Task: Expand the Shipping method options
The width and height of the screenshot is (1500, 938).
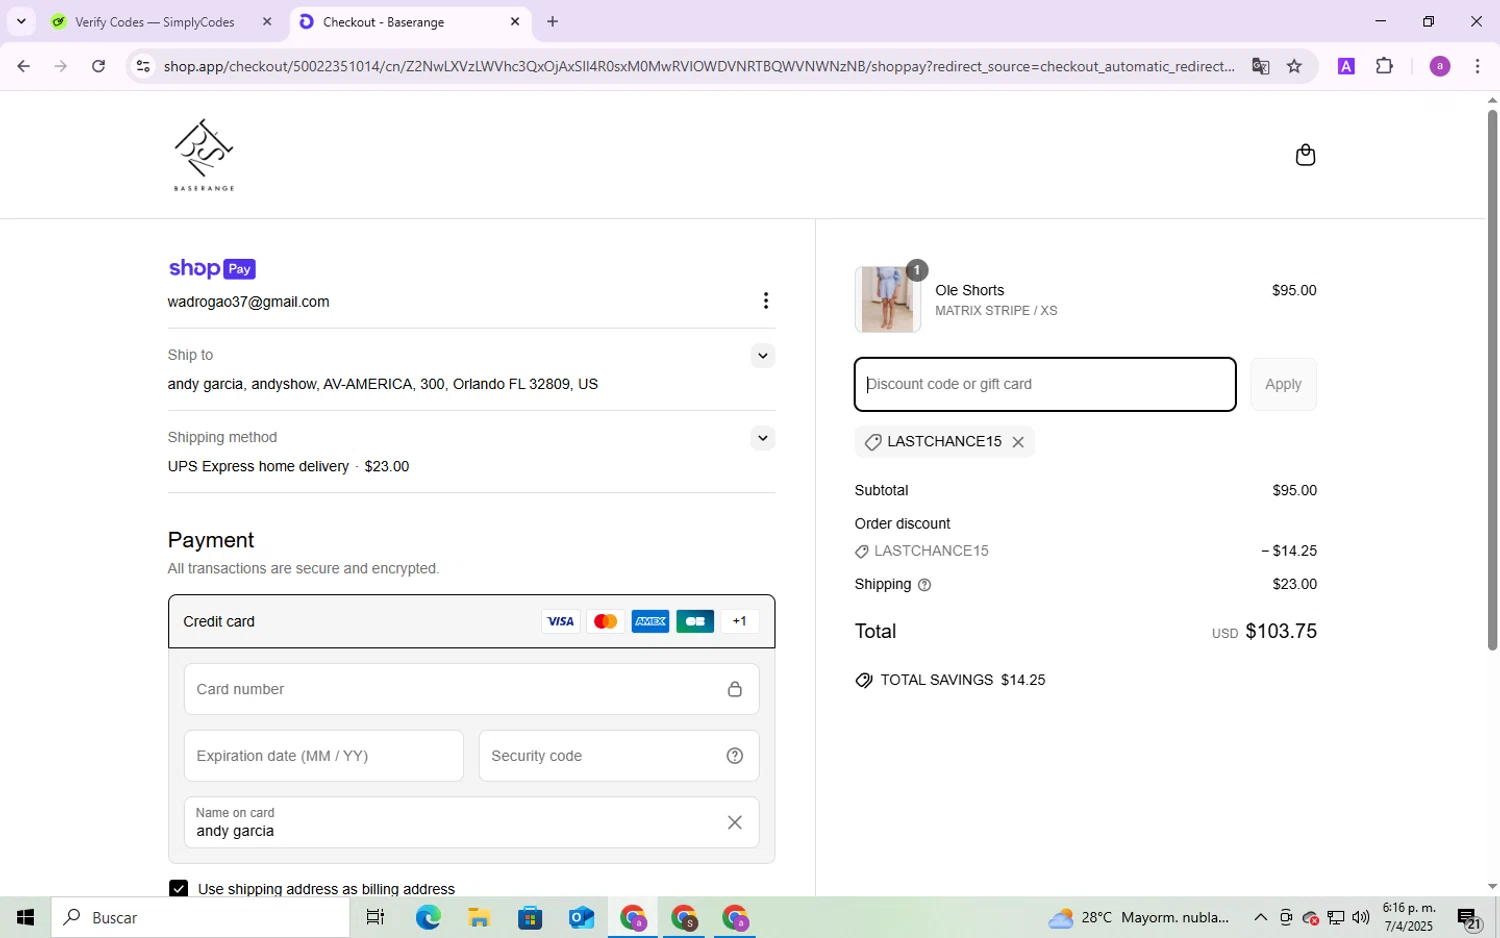Action: point(763,438)
